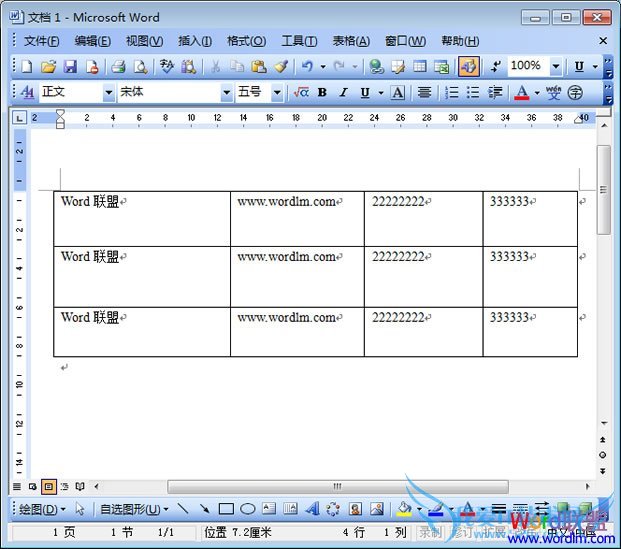Insert clip art
Image resolution: width=621 pixels, height=549 pixels.
[355, 508]
